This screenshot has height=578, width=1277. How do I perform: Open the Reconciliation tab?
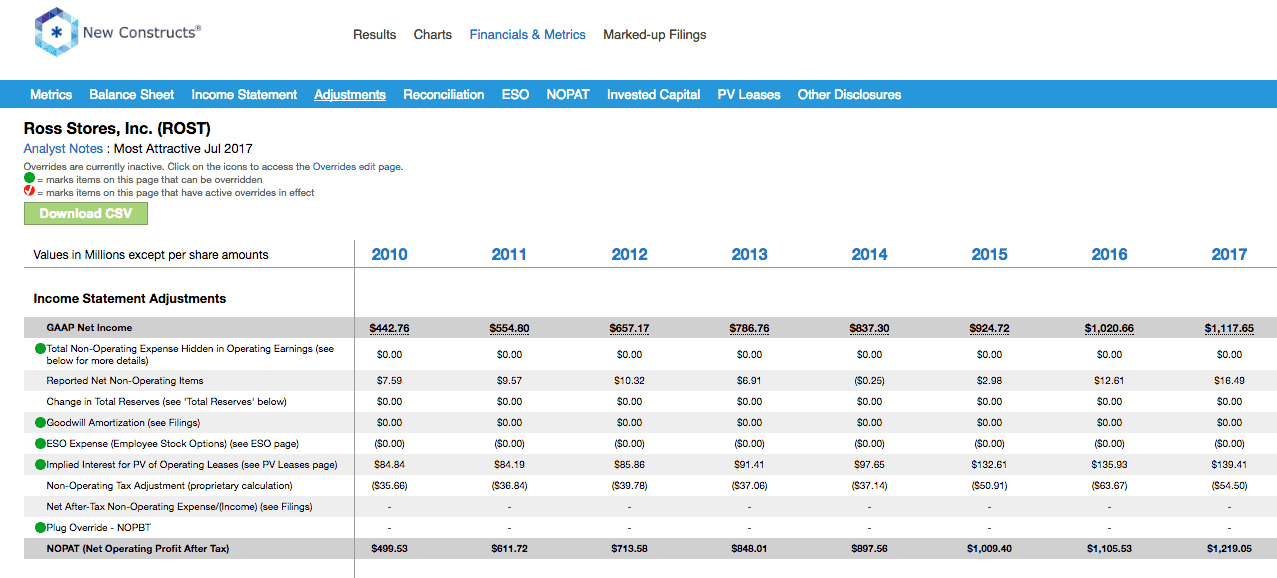pos(444,95)
